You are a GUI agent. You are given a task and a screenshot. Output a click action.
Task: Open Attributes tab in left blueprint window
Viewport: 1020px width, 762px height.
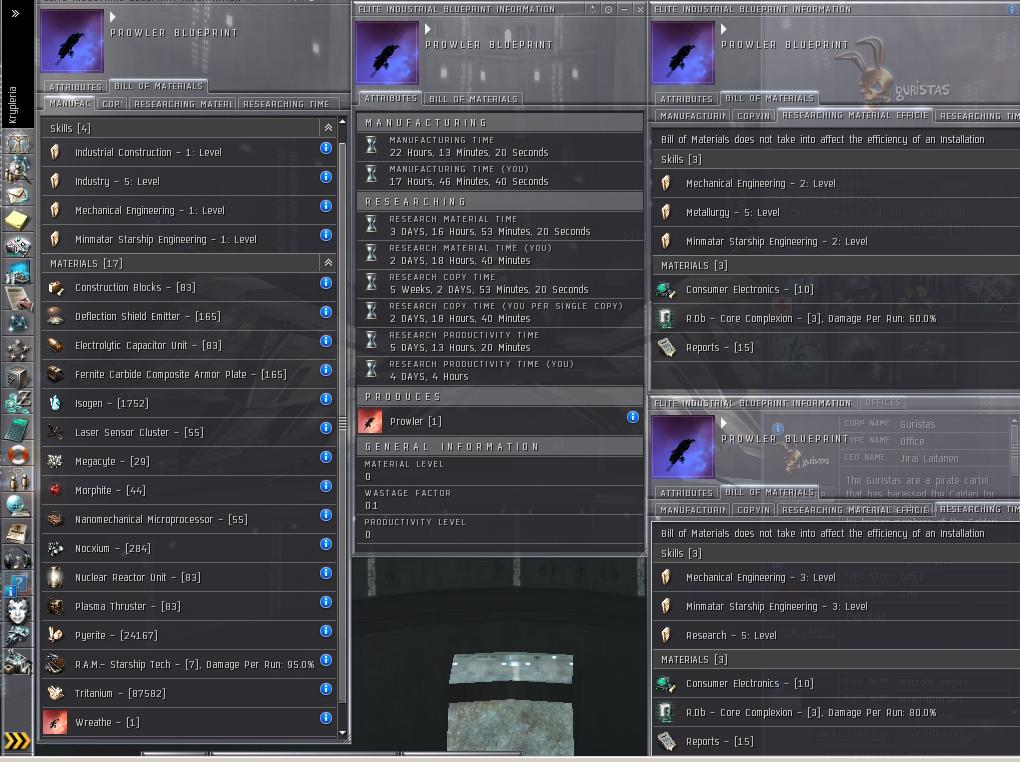click(75, 87)
